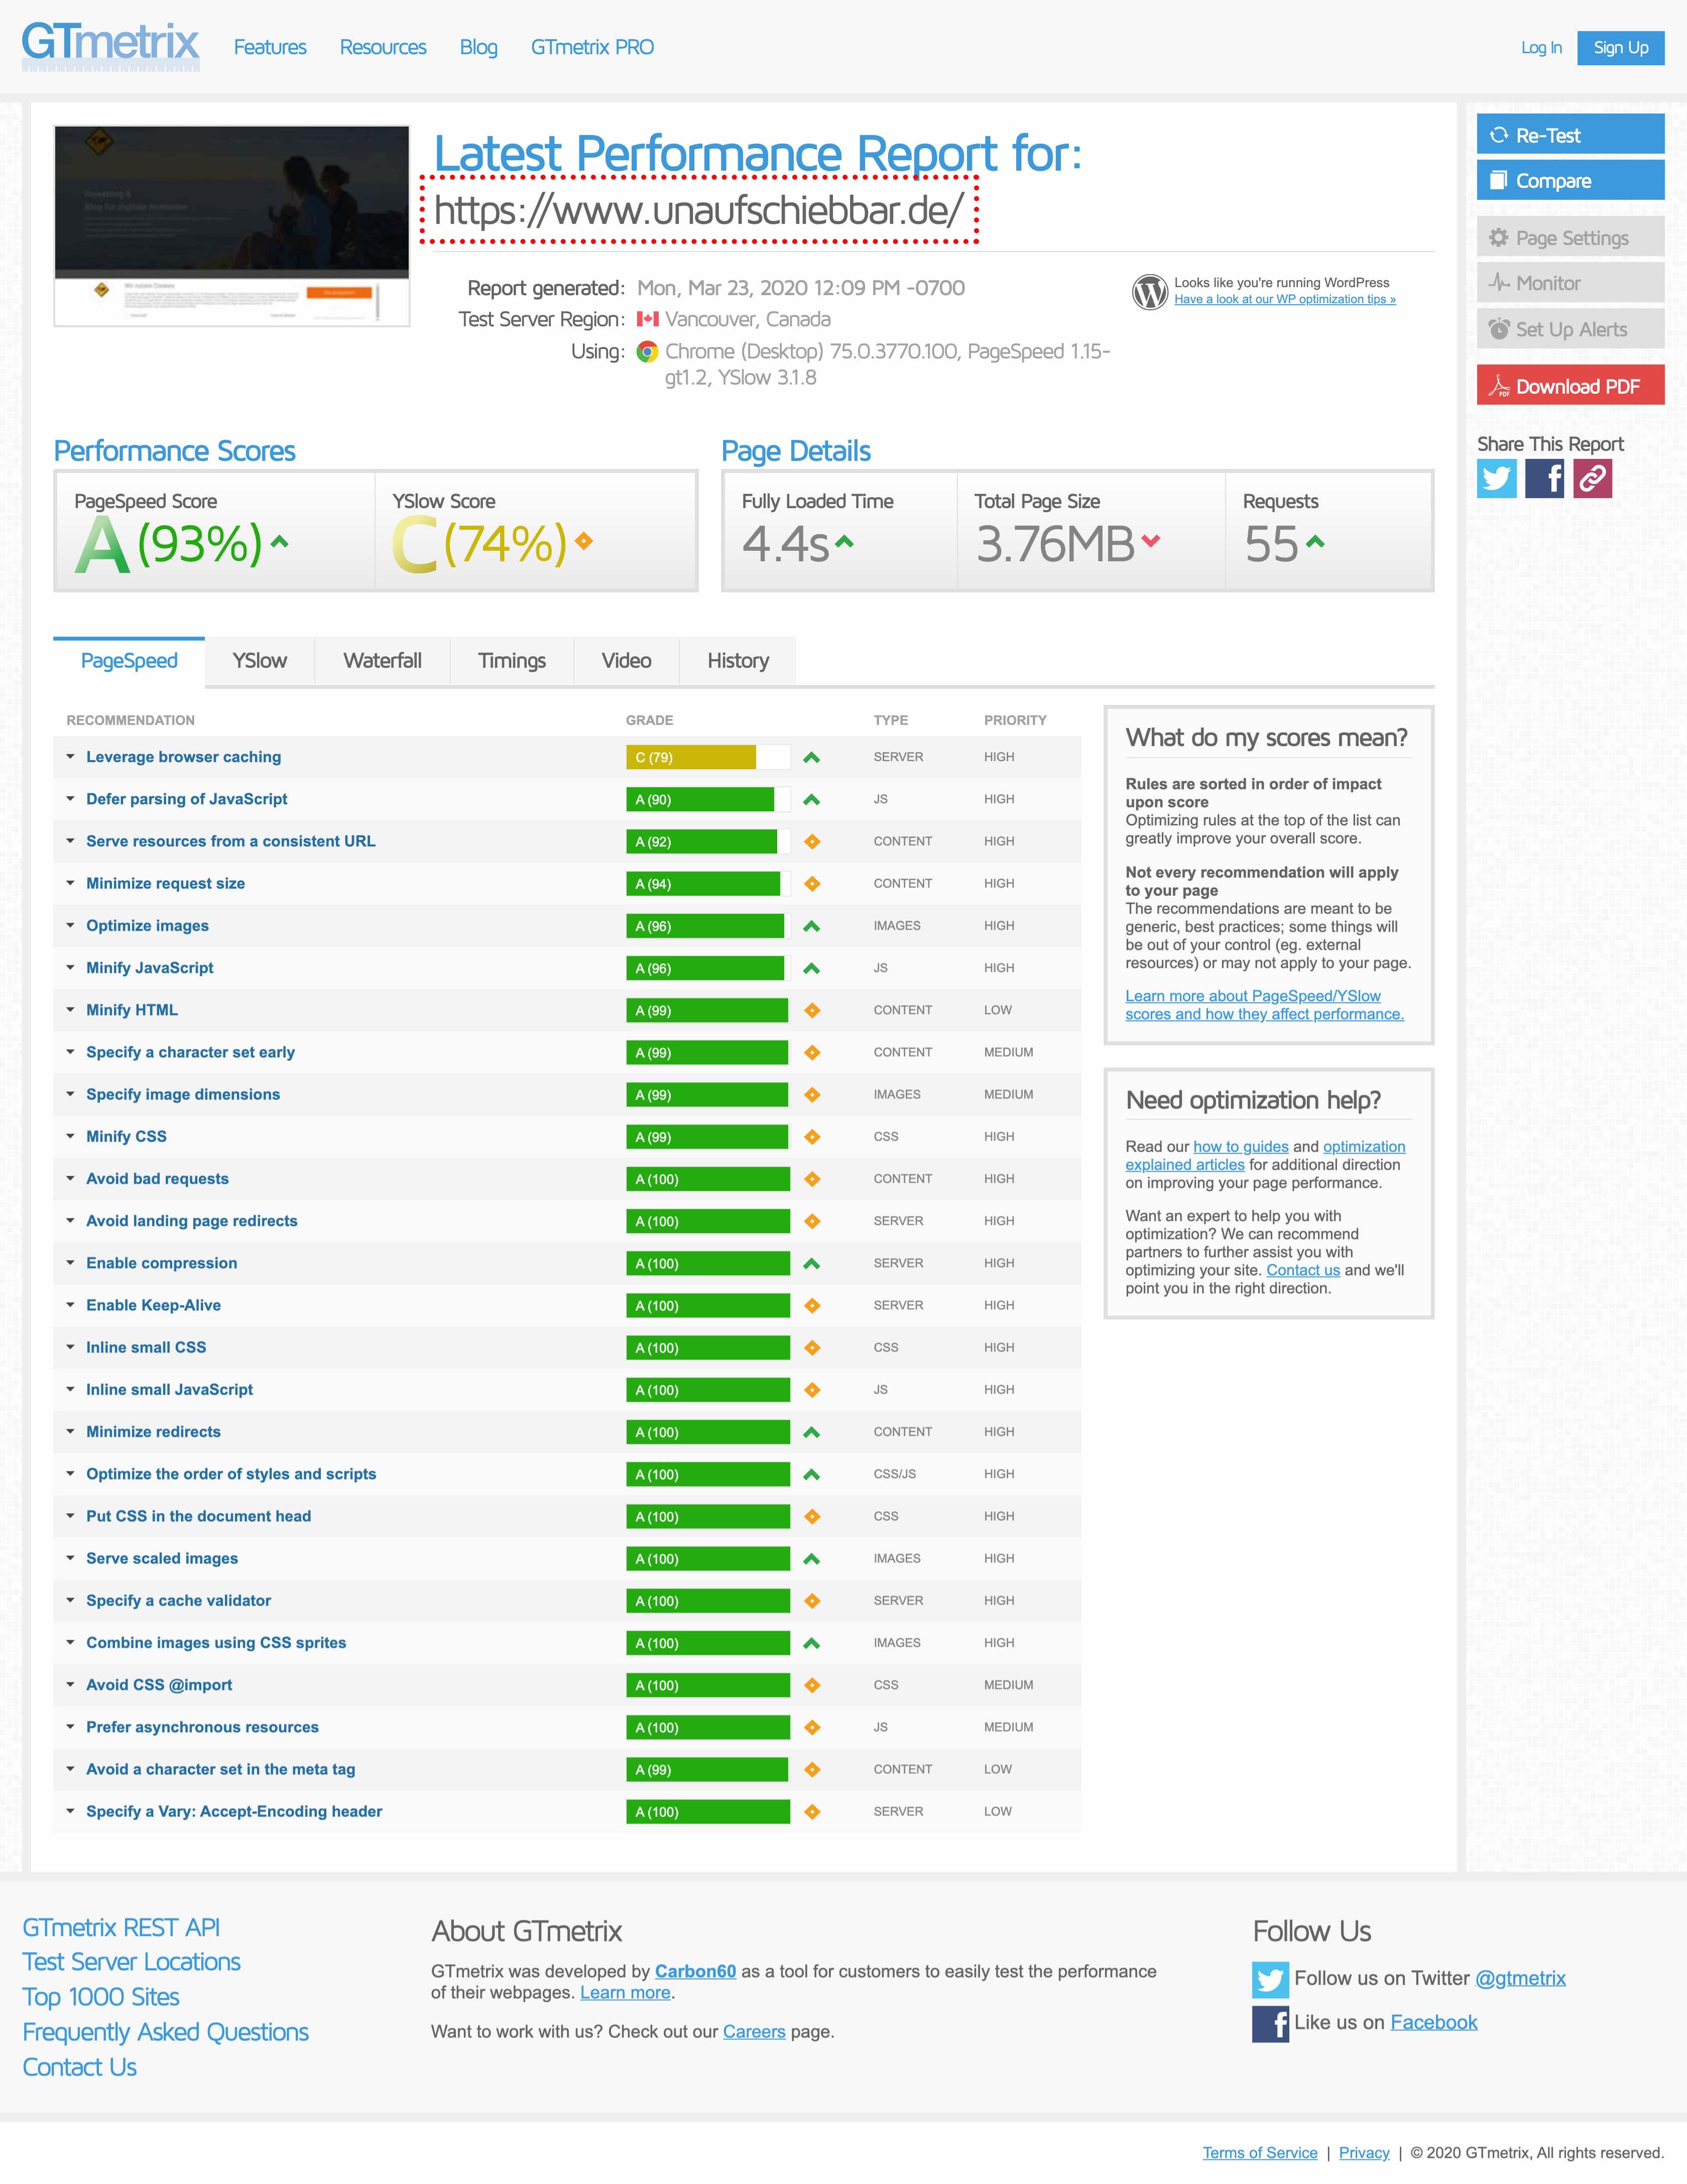Switch to the YSlow tab

click(259, 661)
